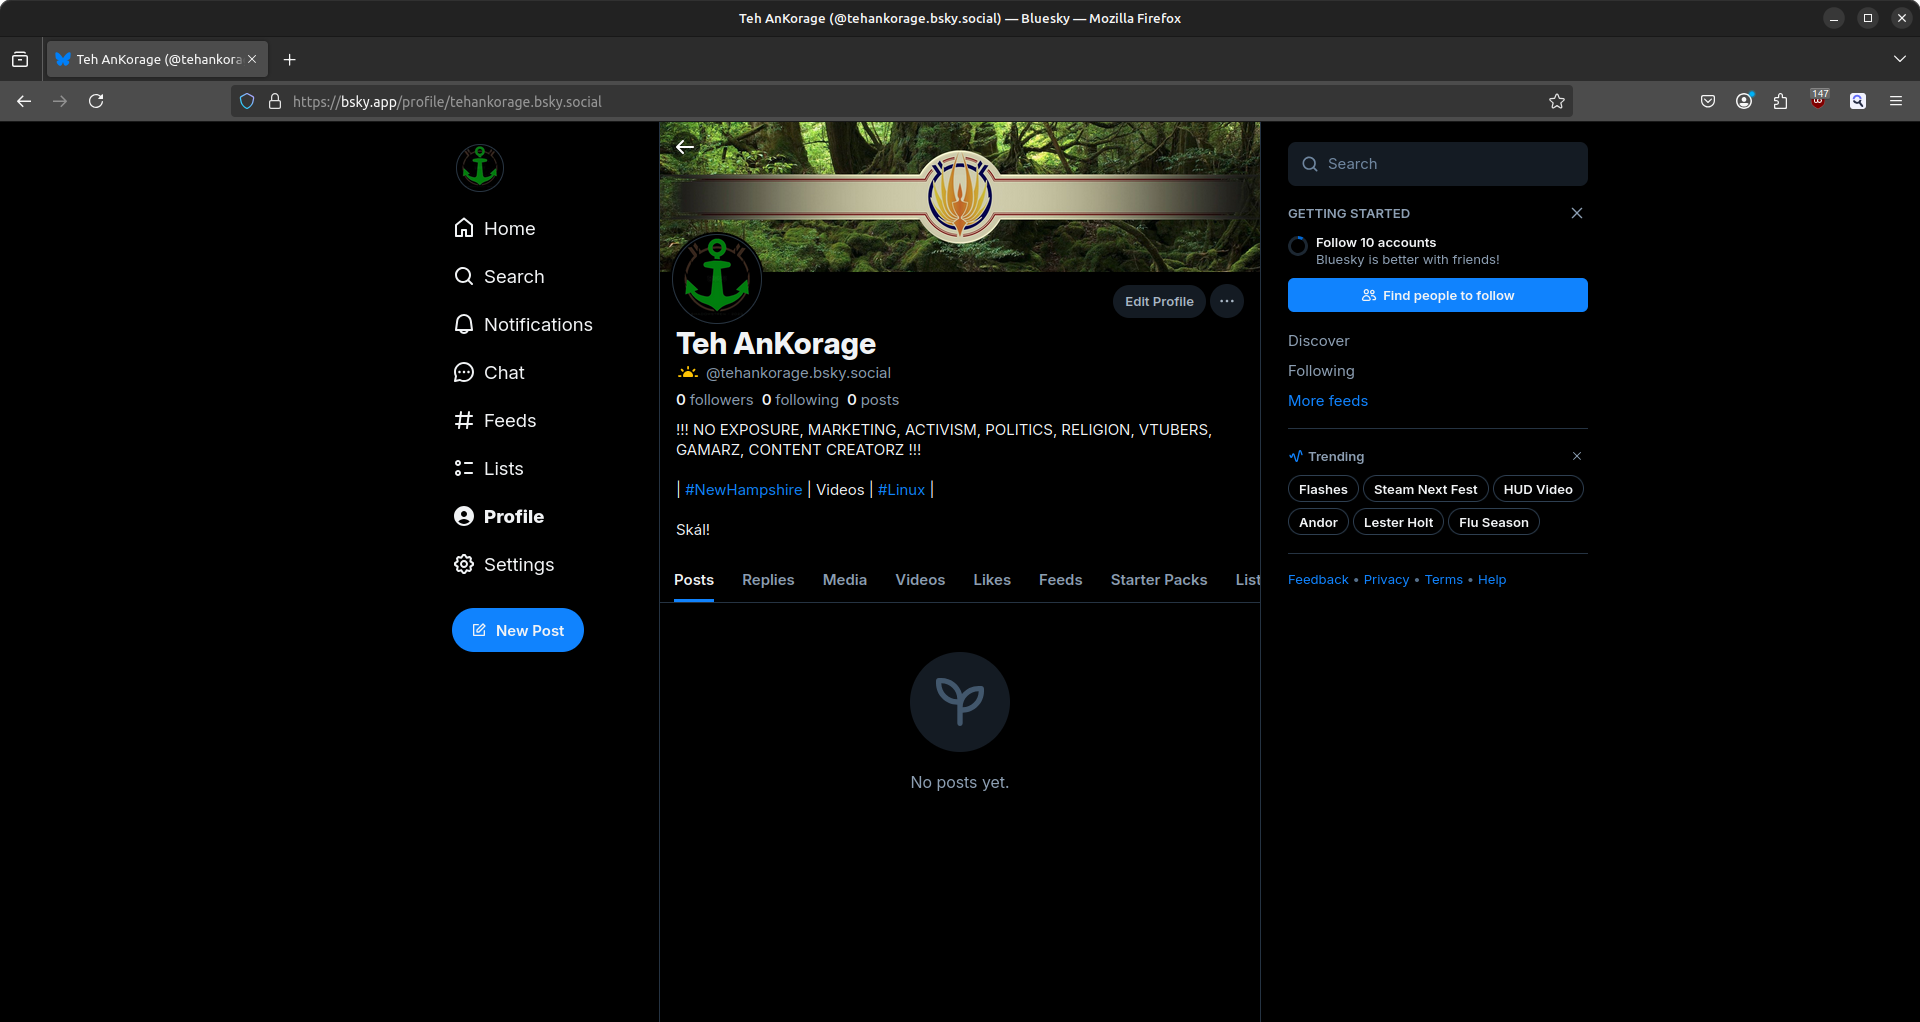
Task: Click the address bar URL
Action: coord(447,101)
